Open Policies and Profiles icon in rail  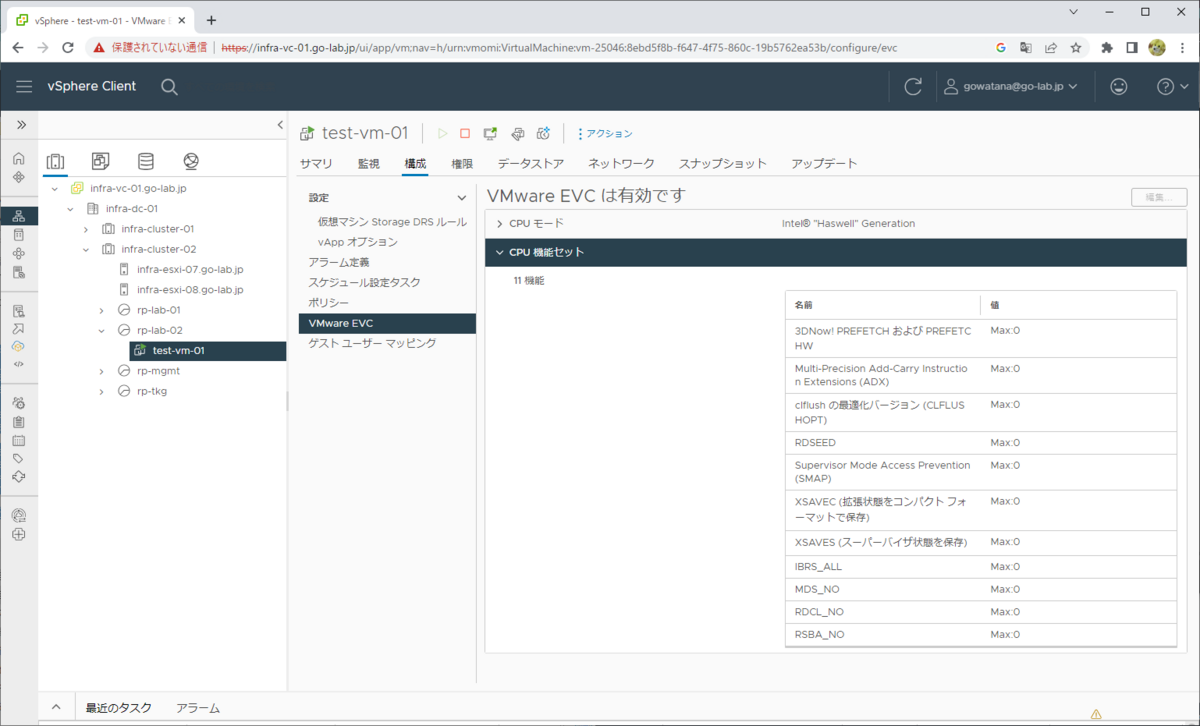(x=19, y=311)
